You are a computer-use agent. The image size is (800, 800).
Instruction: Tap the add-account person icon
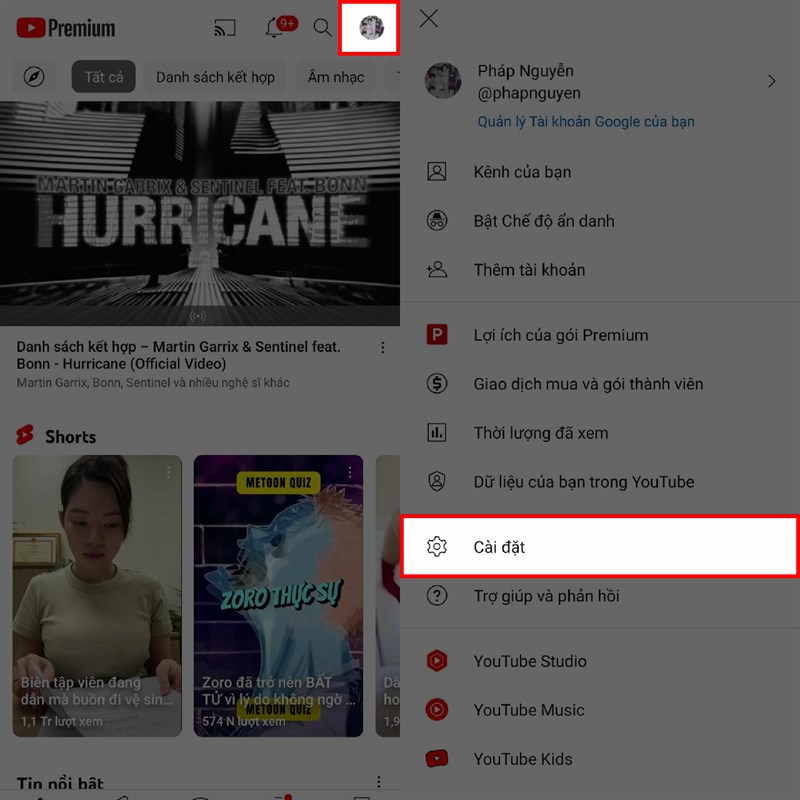tap(437, 269)
